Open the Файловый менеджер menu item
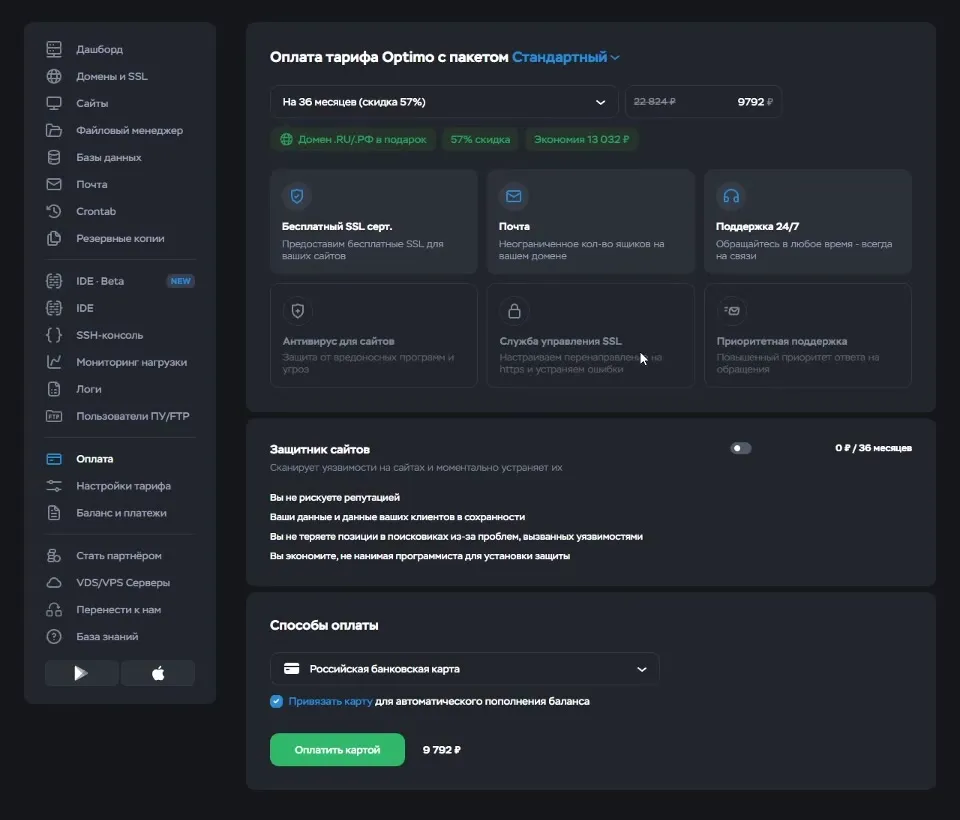The image size is (960, 820). (x=129, y=130)
